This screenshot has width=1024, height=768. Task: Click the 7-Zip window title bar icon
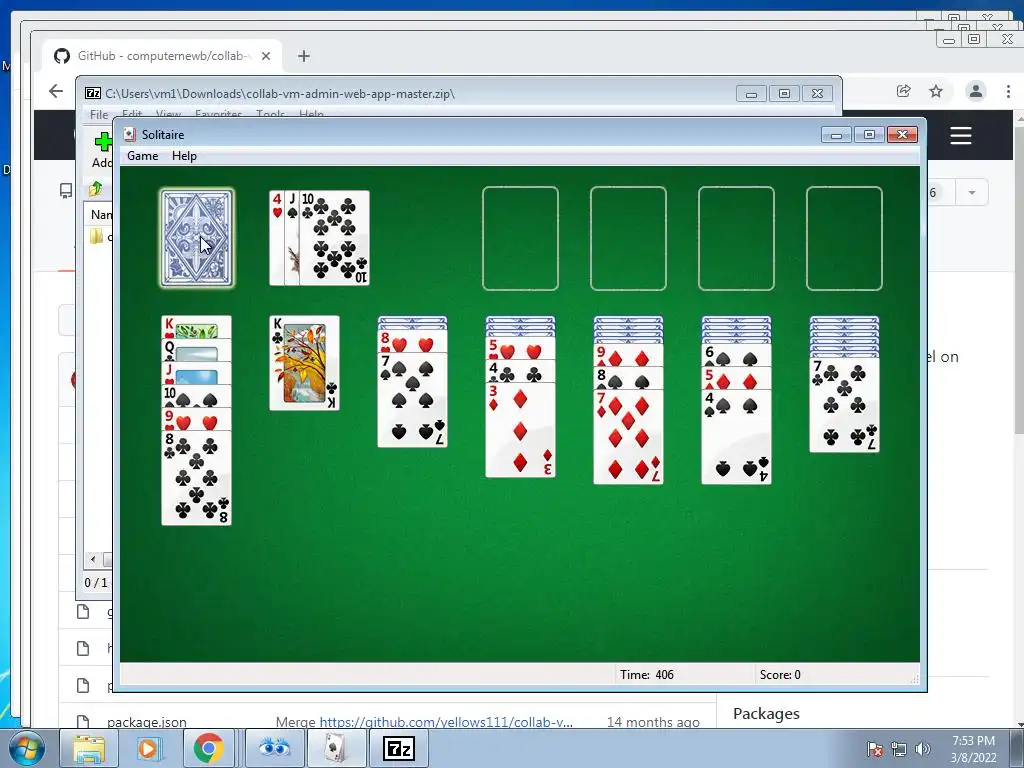[93, 93]
